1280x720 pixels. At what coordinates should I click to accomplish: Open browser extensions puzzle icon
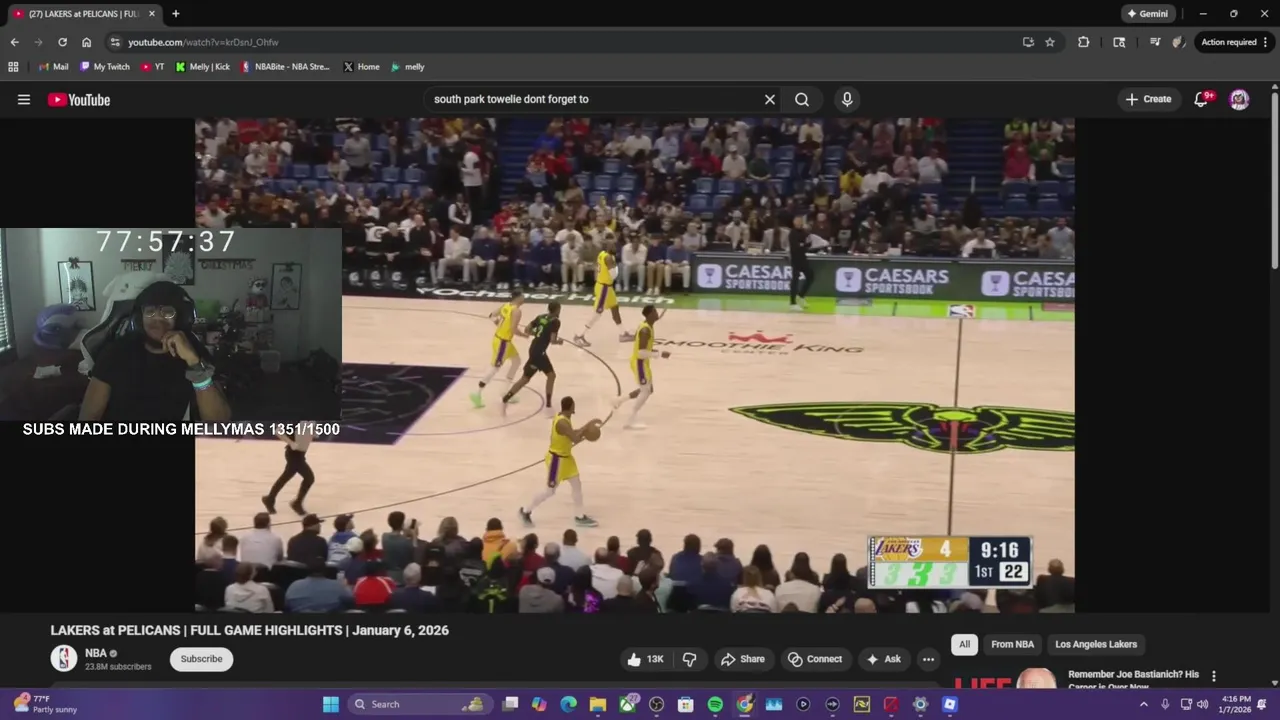[1083, 42]
